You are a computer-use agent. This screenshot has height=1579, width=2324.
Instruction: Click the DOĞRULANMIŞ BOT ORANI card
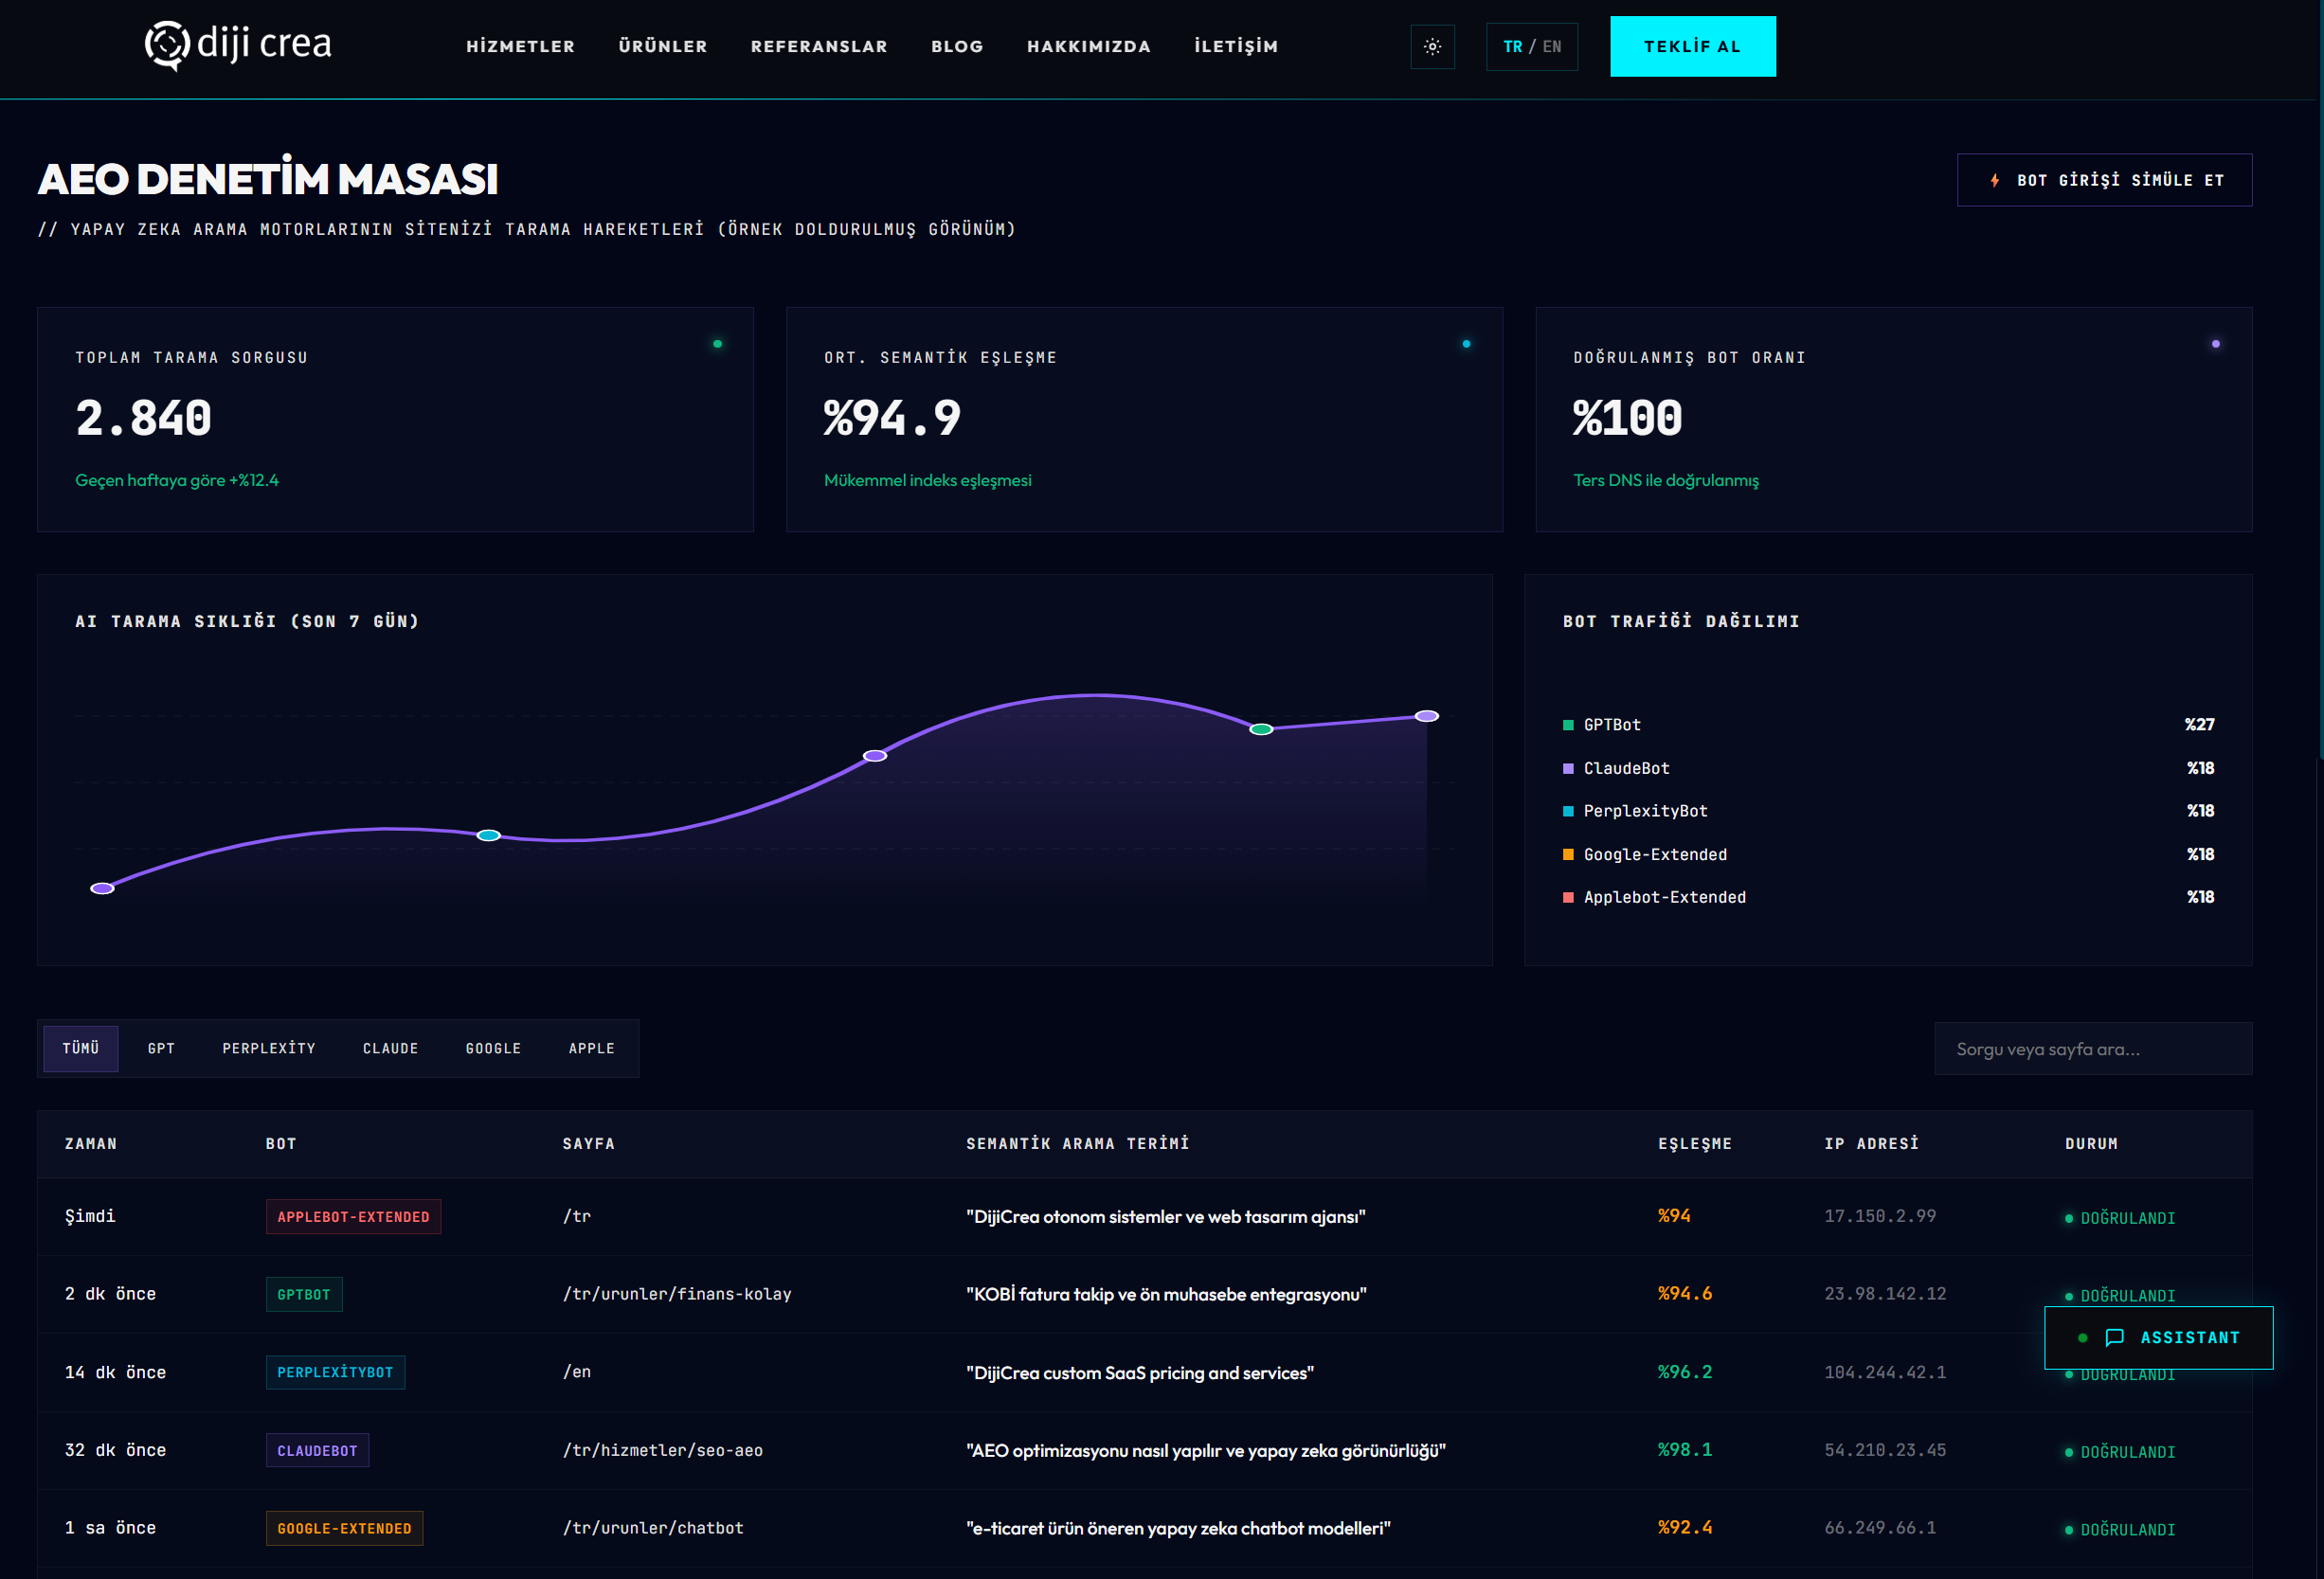pos(1893,419)
